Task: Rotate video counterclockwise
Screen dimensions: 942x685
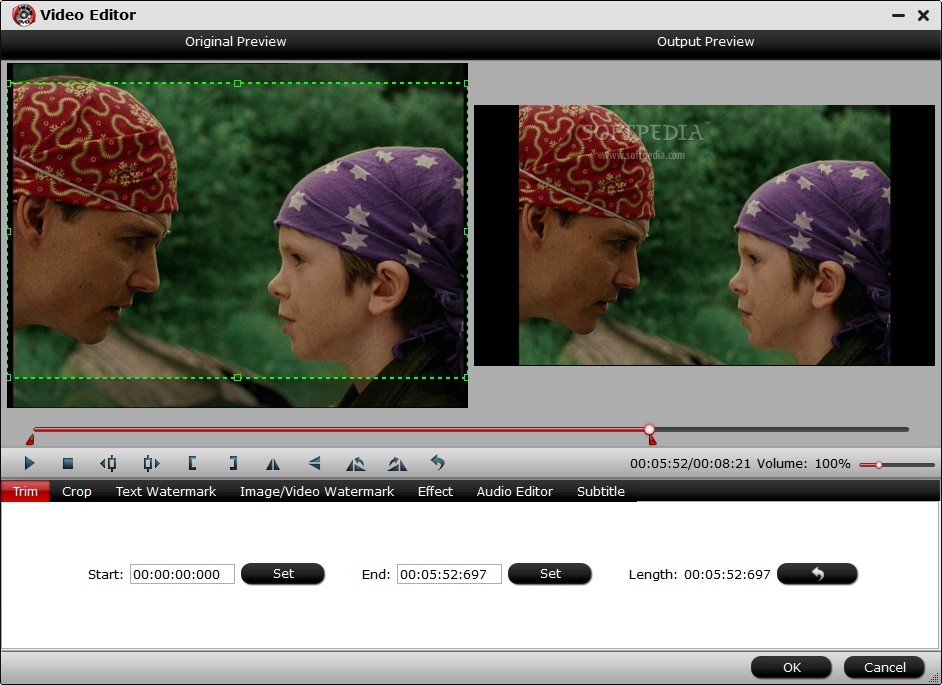Action: coord(356,463)
